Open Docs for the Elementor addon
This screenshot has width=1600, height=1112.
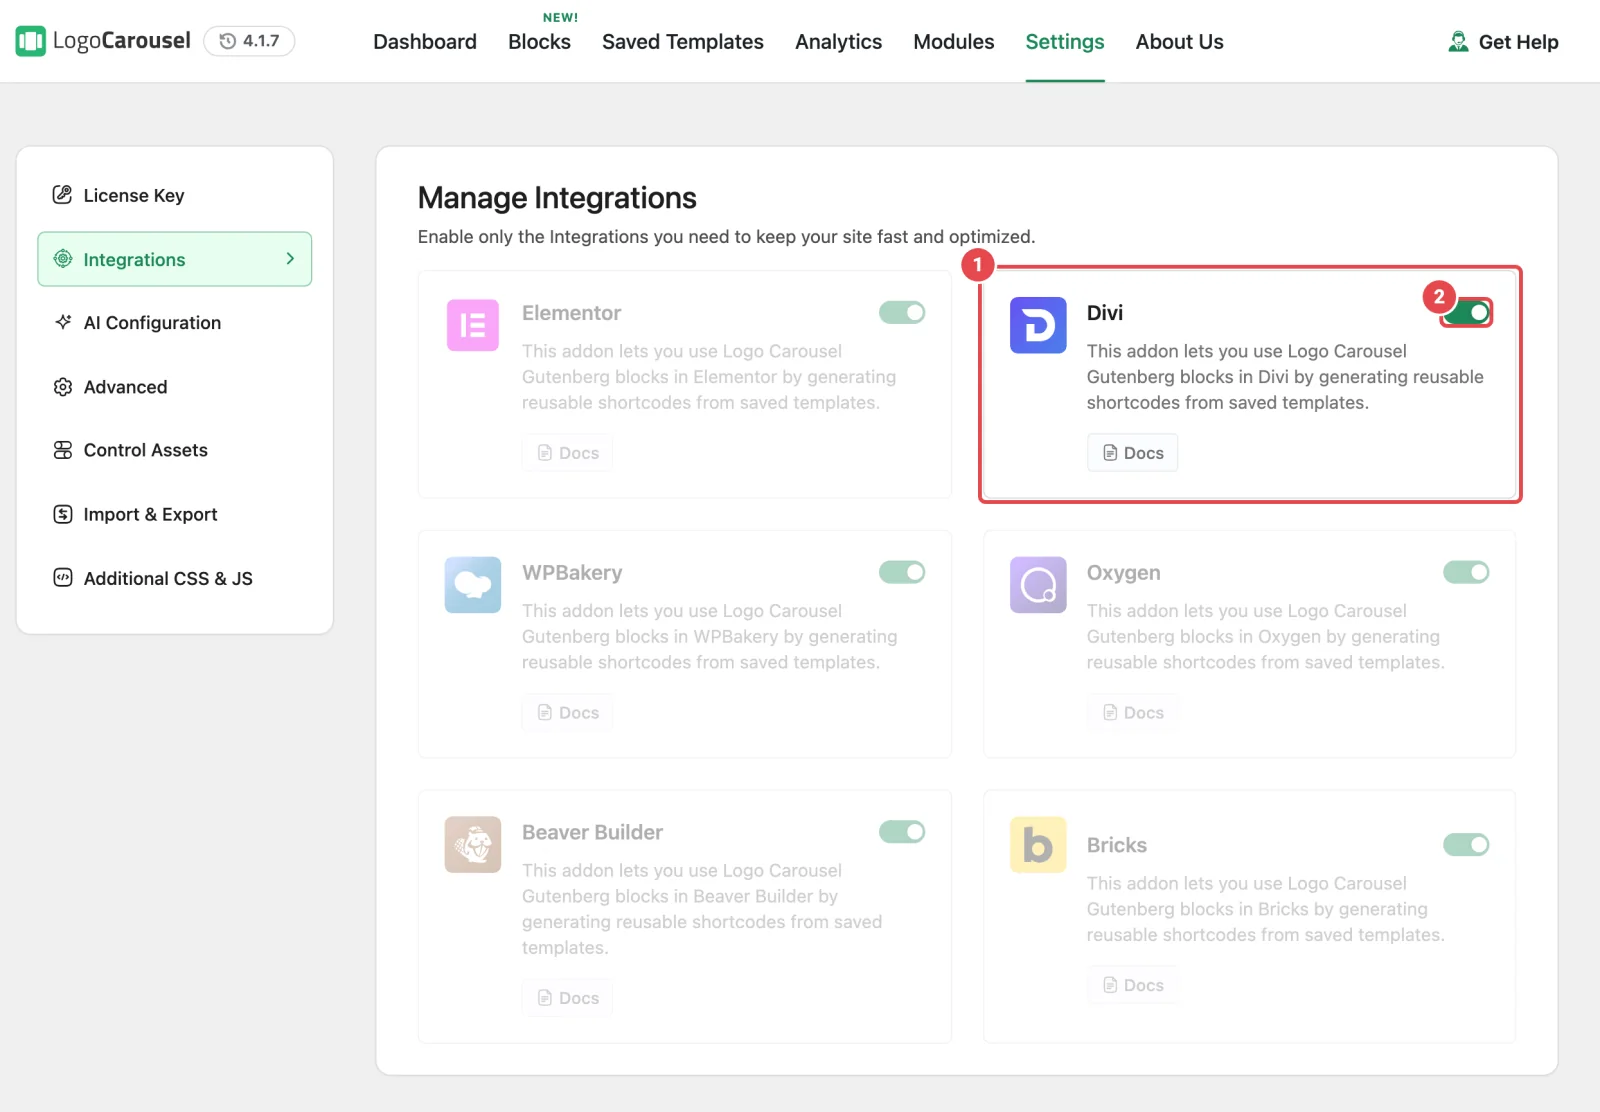click(x=568, y=453)
